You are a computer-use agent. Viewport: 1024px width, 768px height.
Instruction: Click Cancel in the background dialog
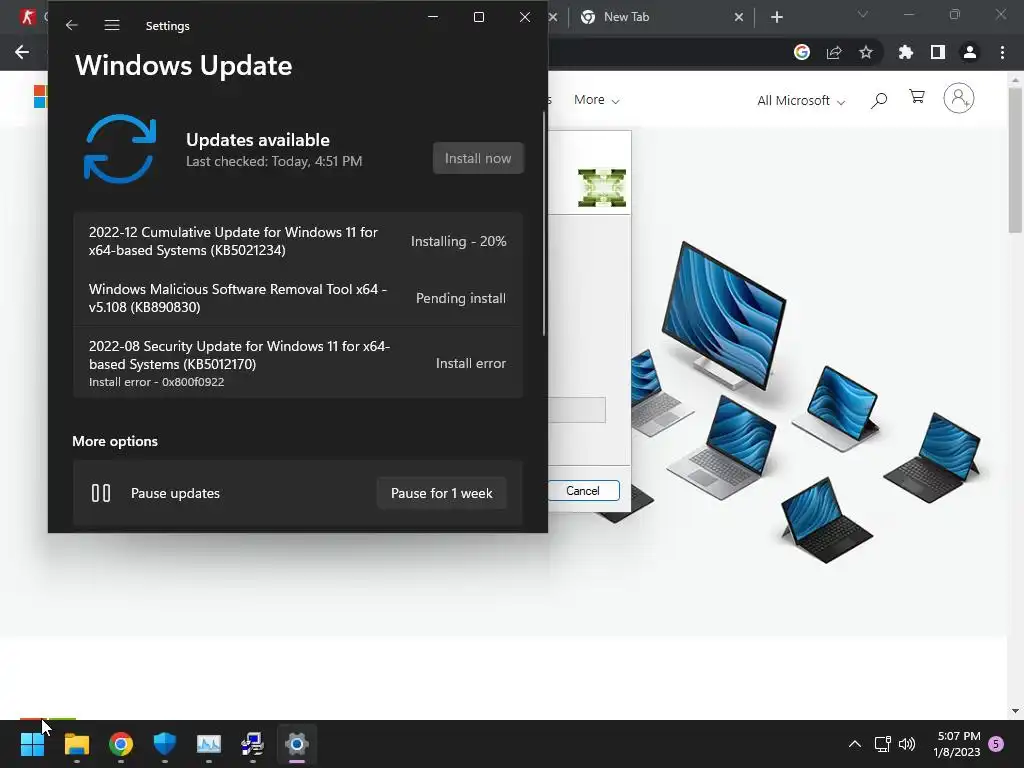(x=583, y=490)
